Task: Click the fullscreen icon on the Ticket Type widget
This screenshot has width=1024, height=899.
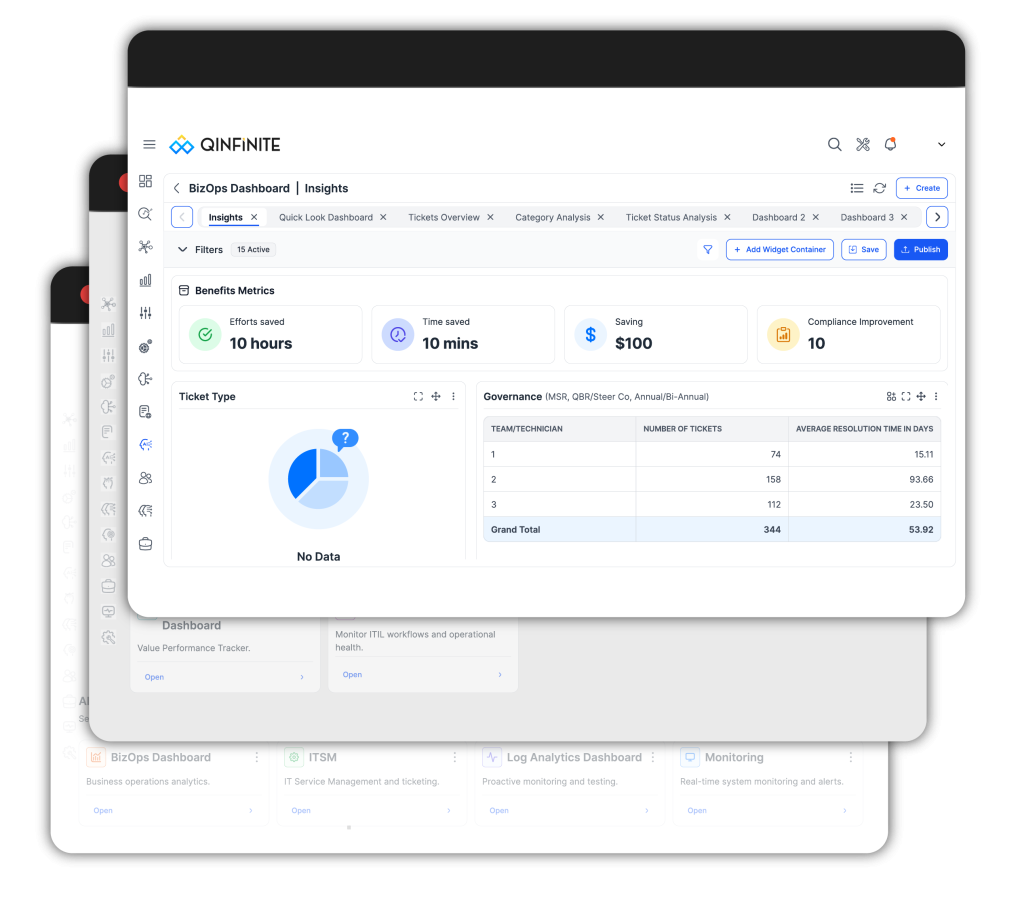Action: point(418,396)
